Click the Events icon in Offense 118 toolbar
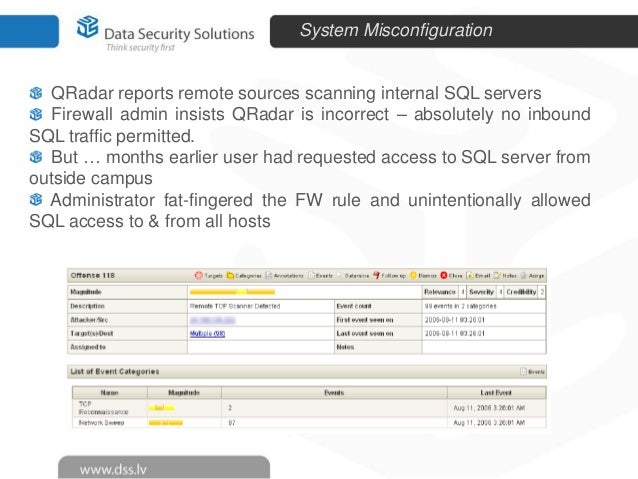 coord(312,276)
